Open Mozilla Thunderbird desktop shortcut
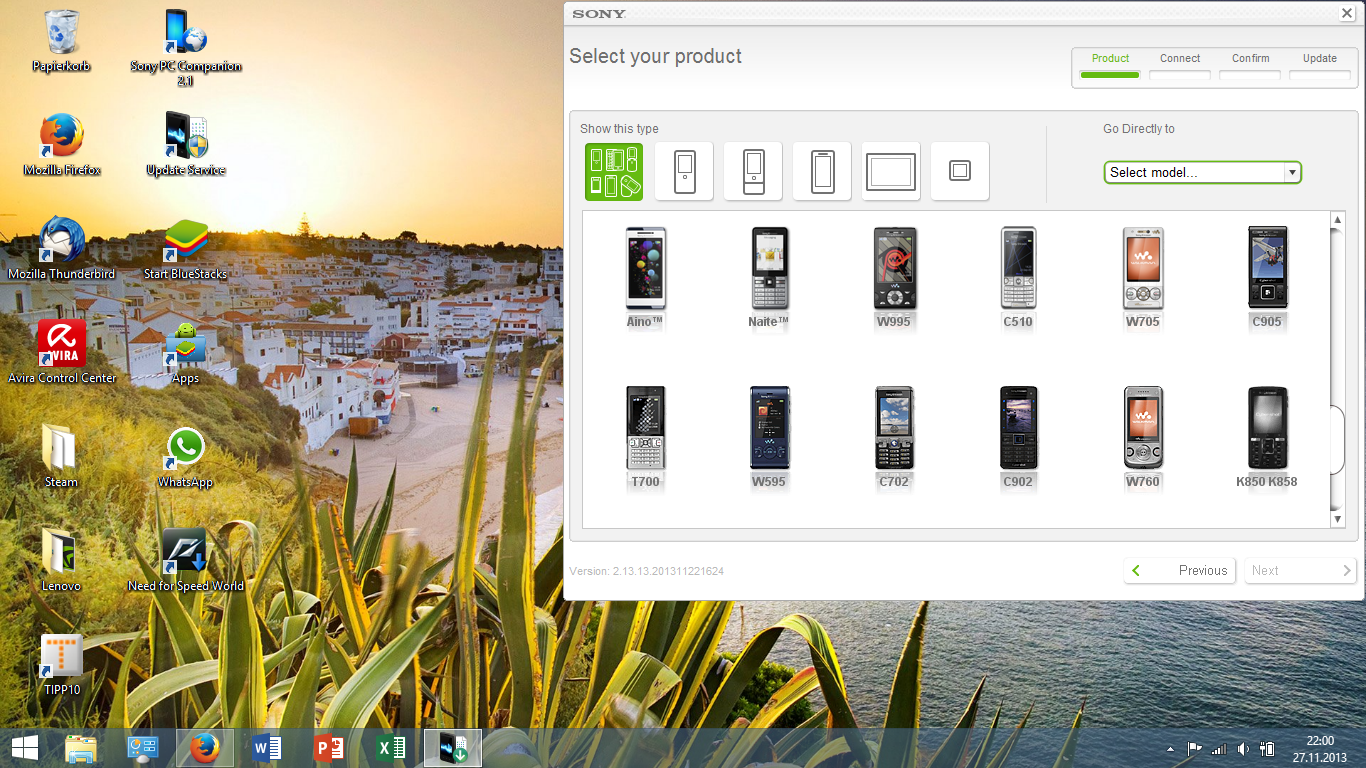The image size is (1366, 768). click(62, 248)
